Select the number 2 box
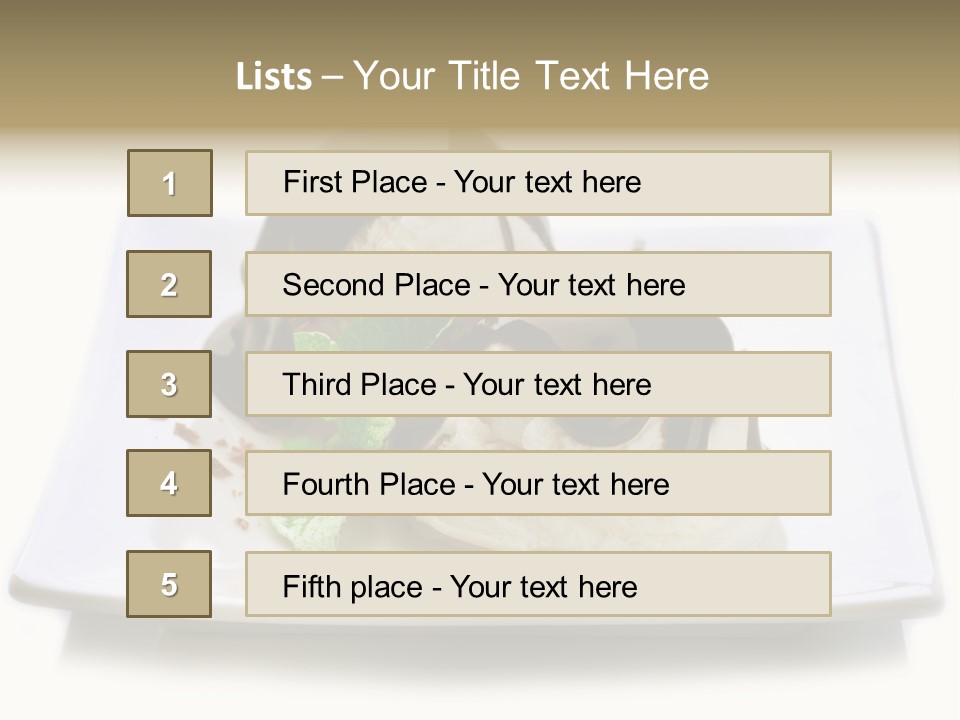 point(169,284)
